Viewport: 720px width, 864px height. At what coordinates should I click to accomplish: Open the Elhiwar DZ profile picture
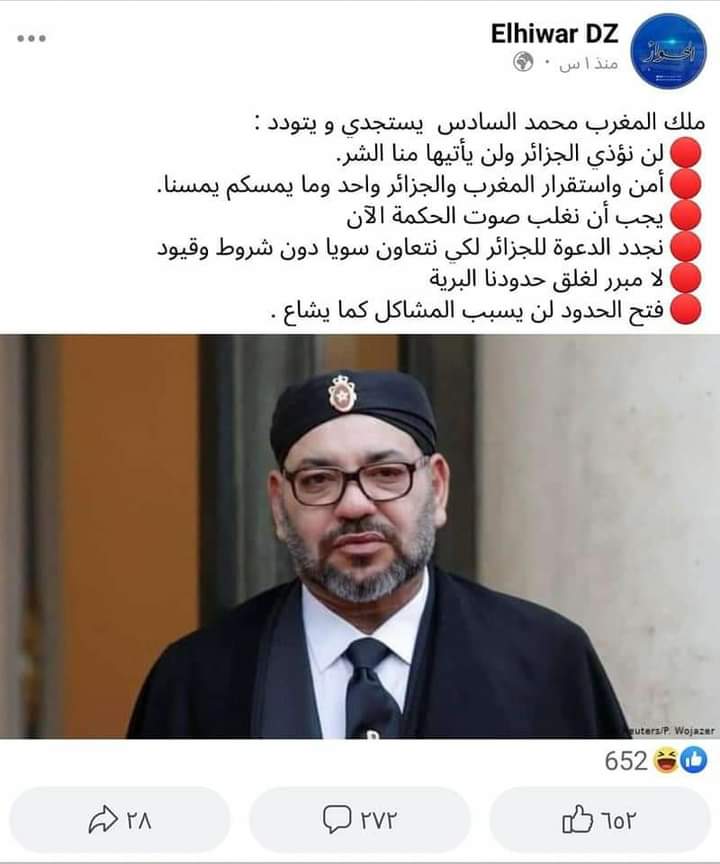tap(668, 51)
